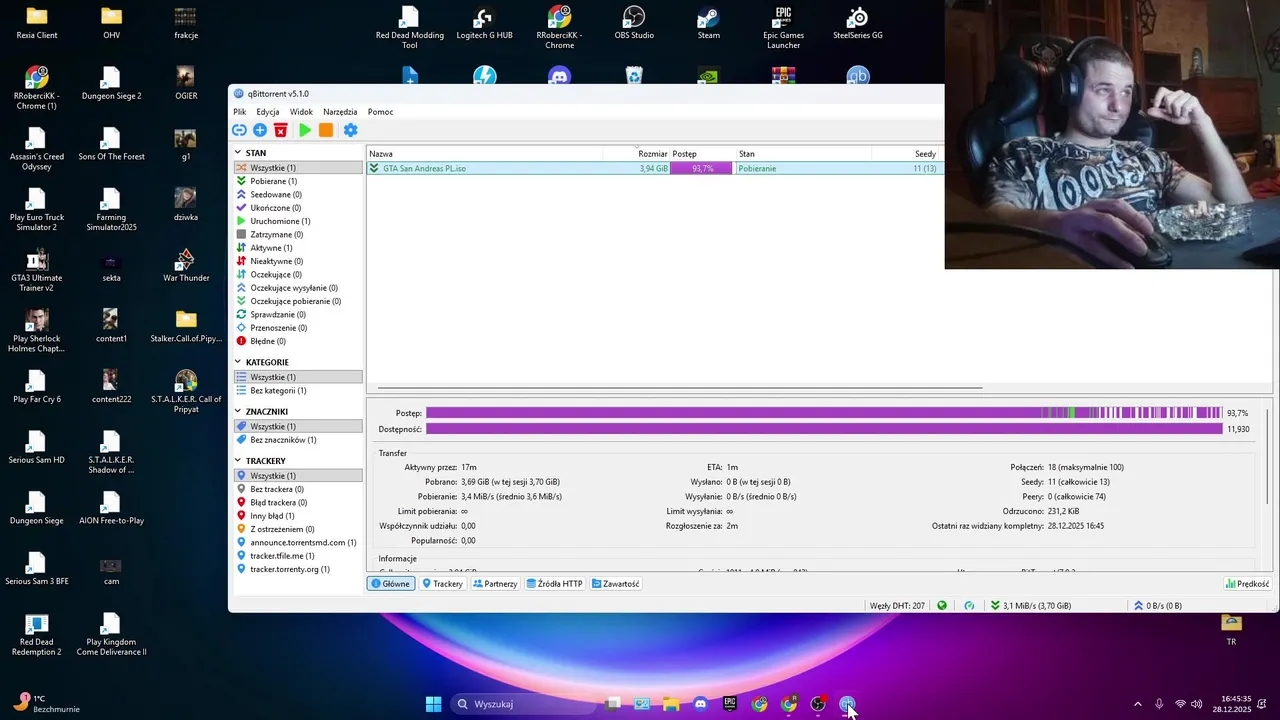
Task: Filter by Ukończone (0) status
Action: pos(298,208)
